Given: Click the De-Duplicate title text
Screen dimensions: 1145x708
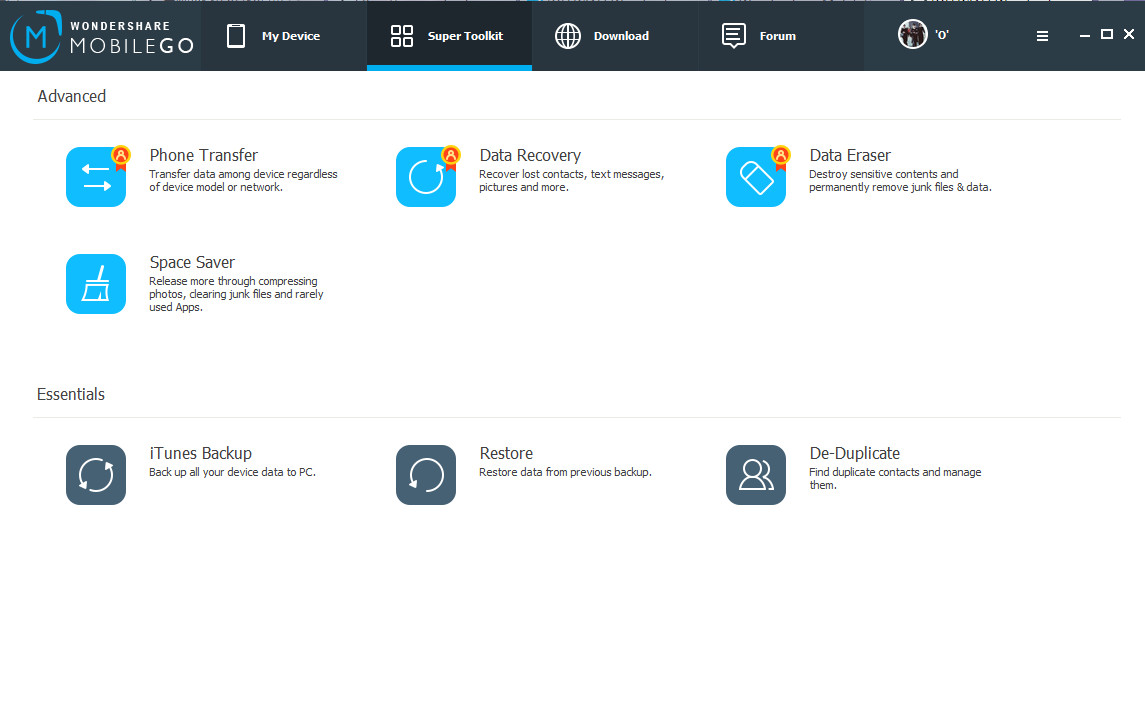Looking at the screenshot, I should point(854,453).
